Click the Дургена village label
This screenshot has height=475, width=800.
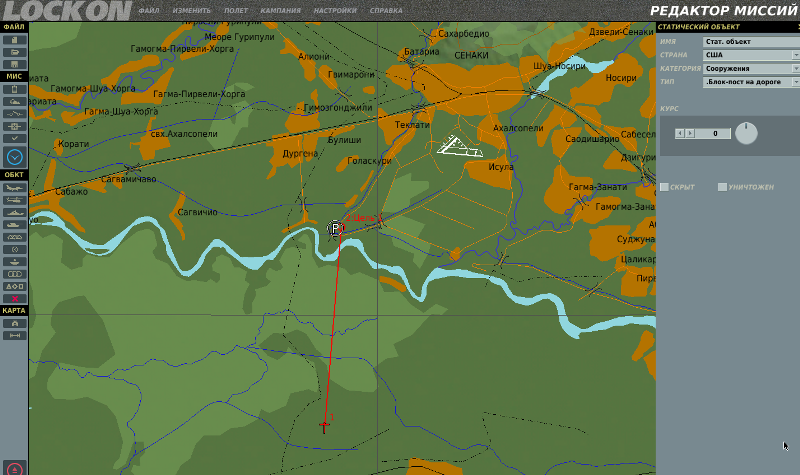pos(300,153)
